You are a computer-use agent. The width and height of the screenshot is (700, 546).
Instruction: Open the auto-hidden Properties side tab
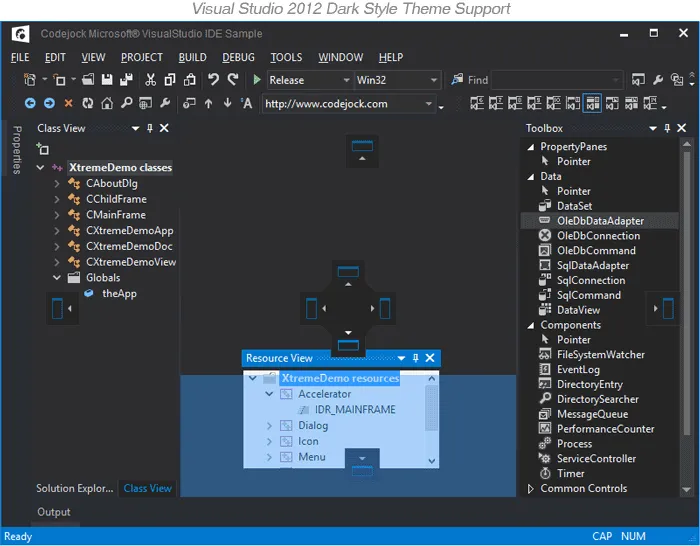point(17,150)
